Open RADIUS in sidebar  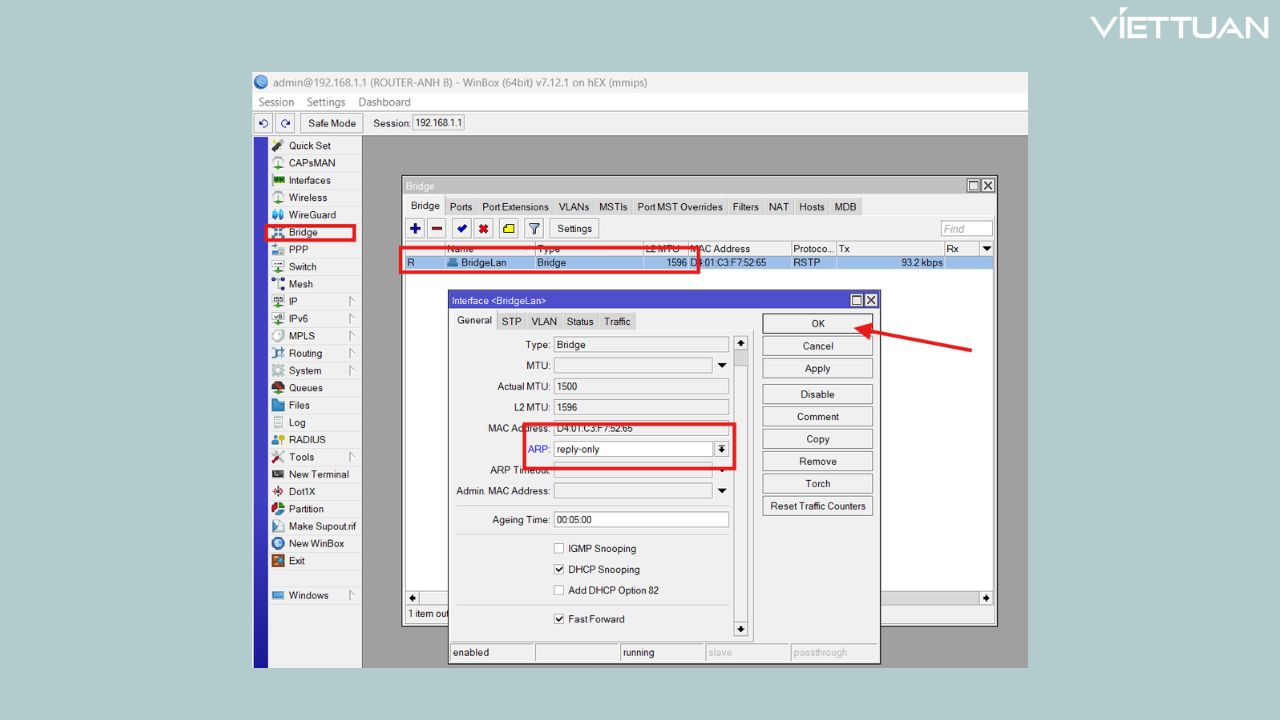click(307, 440)
